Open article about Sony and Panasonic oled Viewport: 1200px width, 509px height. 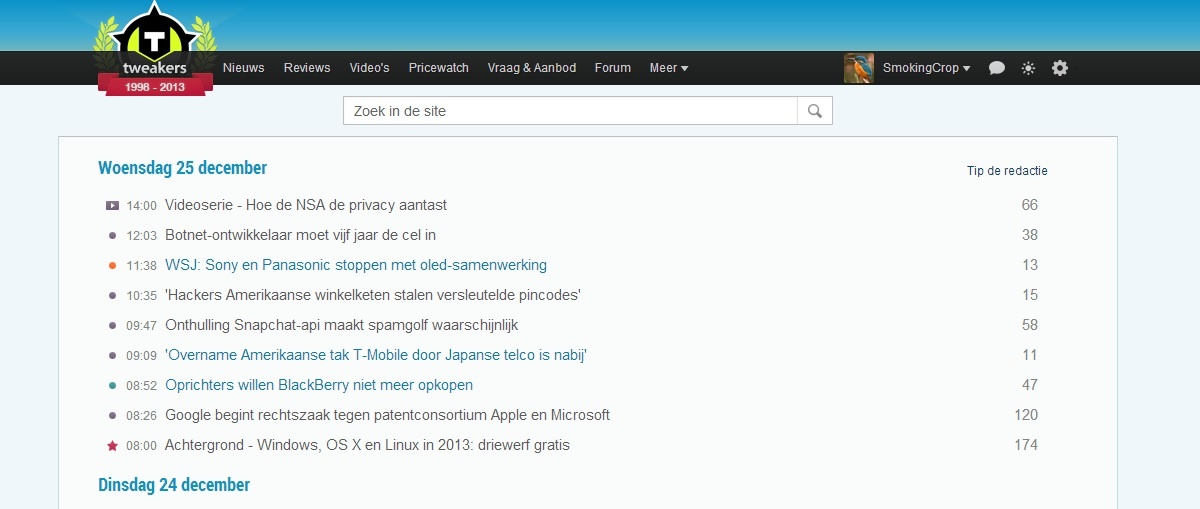coord(356,265)
